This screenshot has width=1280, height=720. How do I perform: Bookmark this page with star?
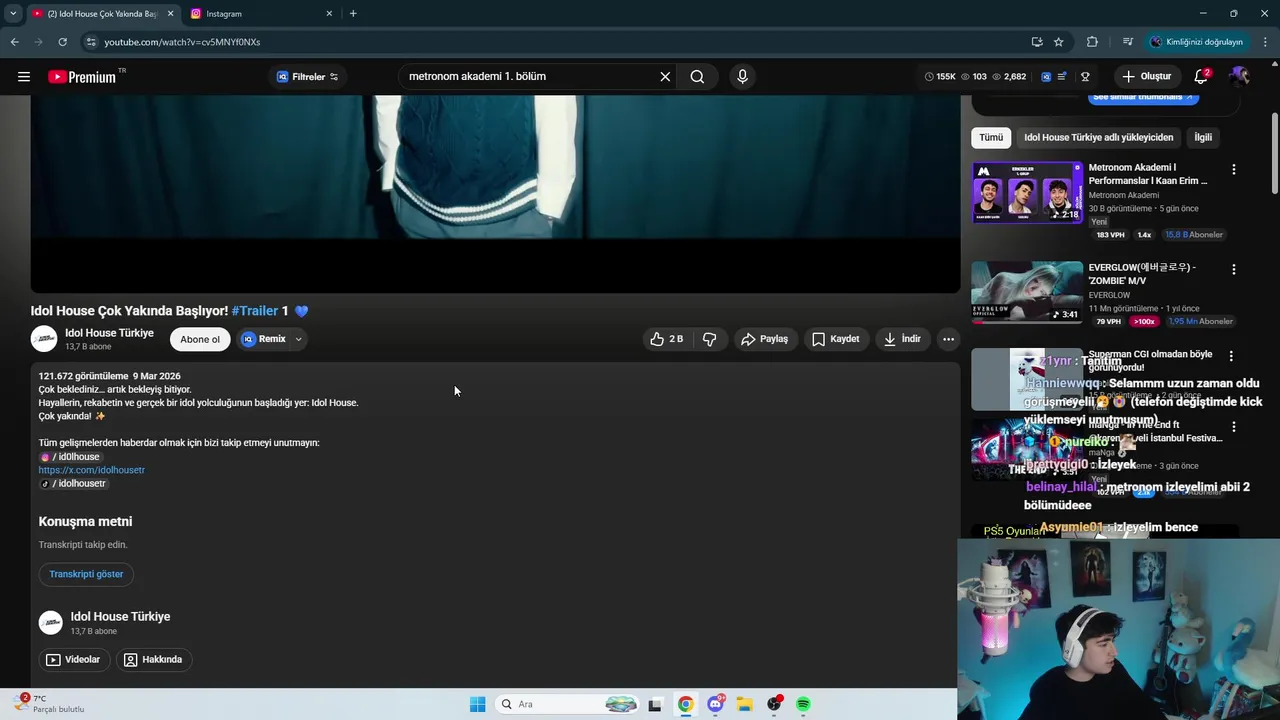click(x=1059, y=42)
